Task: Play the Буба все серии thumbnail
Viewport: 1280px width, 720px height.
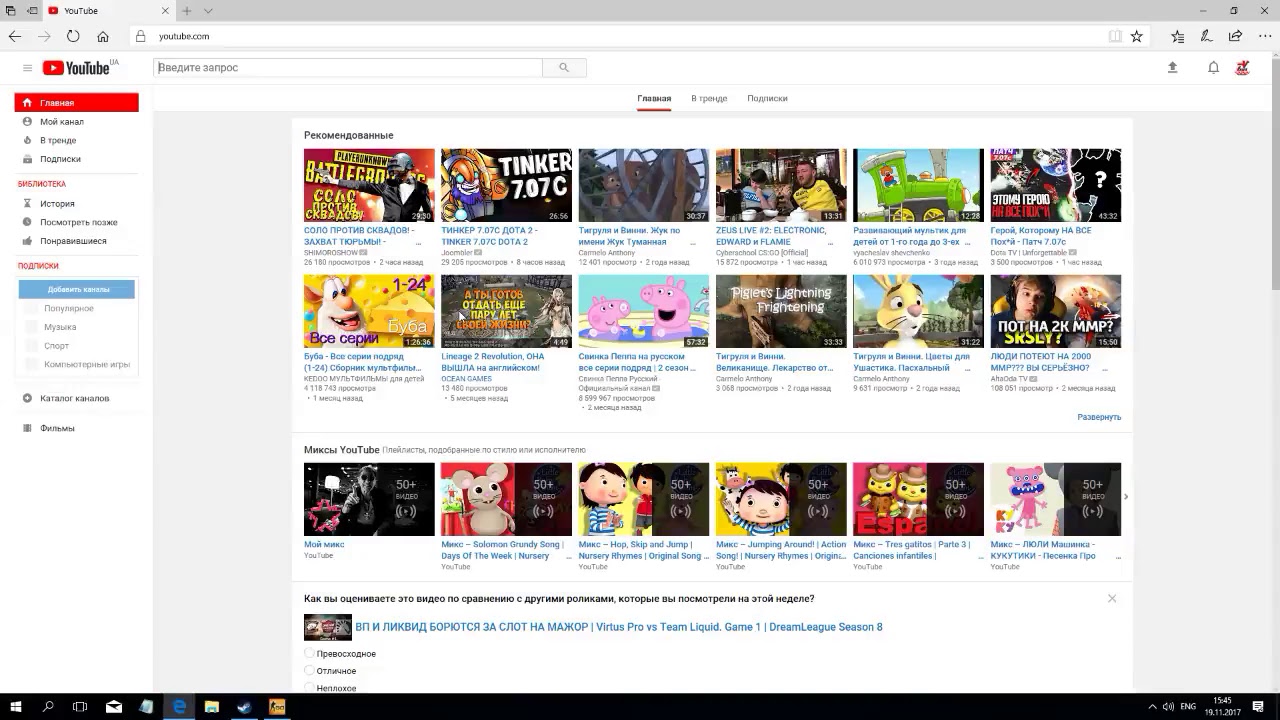Action: pos(369,311)
